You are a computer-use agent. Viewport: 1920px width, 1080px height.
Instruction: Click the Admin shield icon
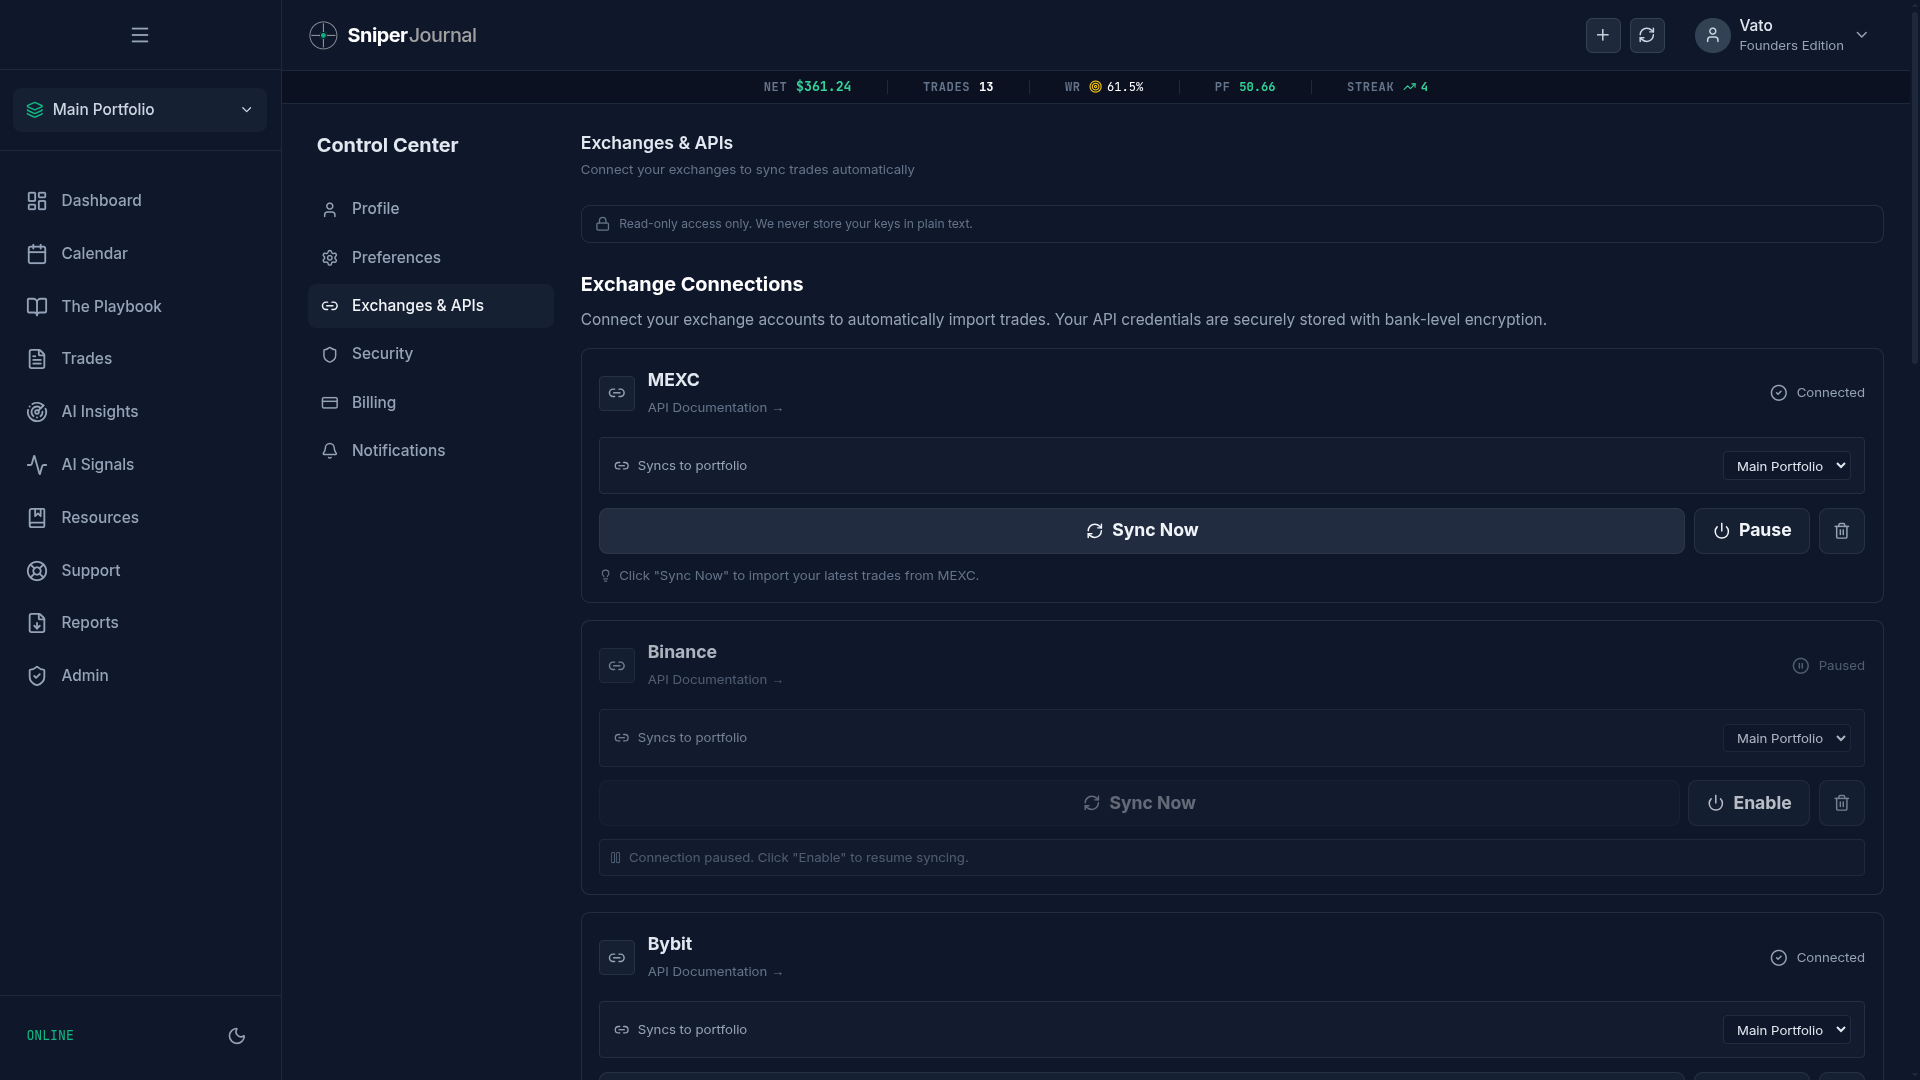[37, 676]
